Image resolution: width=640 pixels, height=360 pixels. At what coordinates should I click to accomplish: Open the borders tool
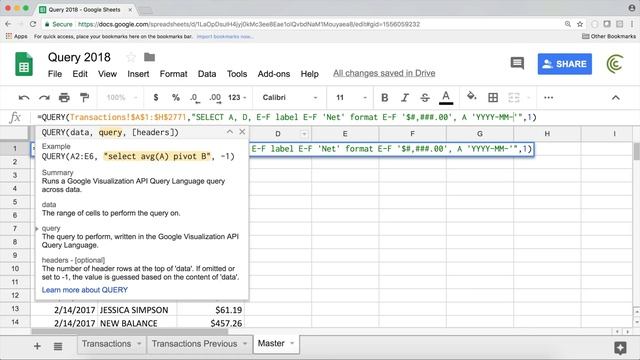click(x=493, y=98)
